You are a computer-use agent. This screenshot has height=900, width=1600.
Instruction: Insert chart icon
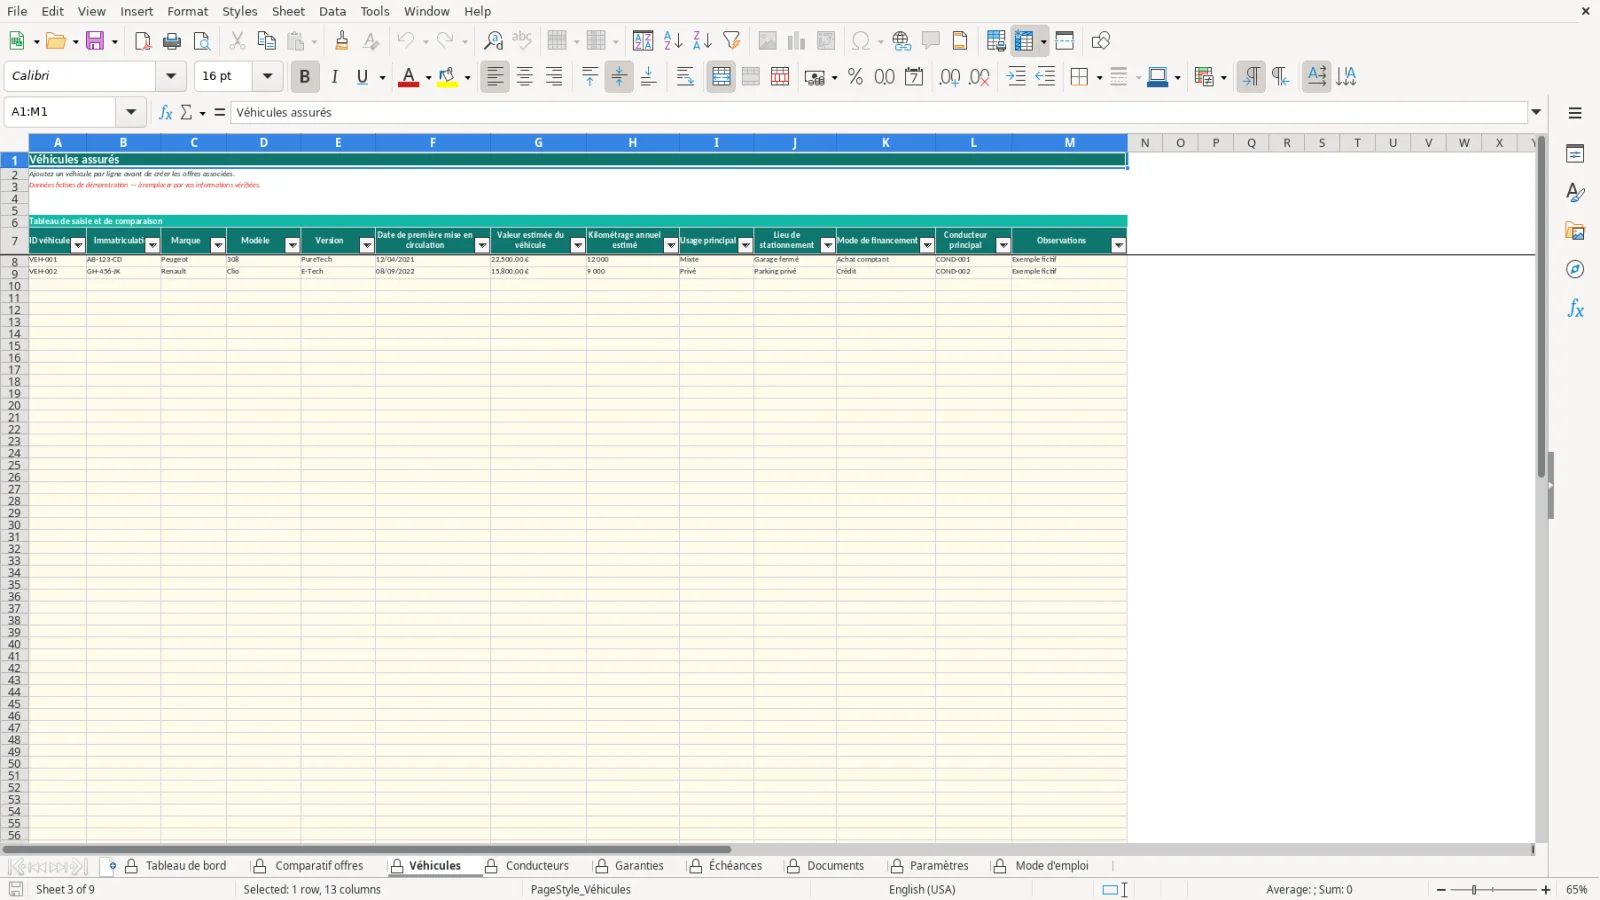(797, 41)
